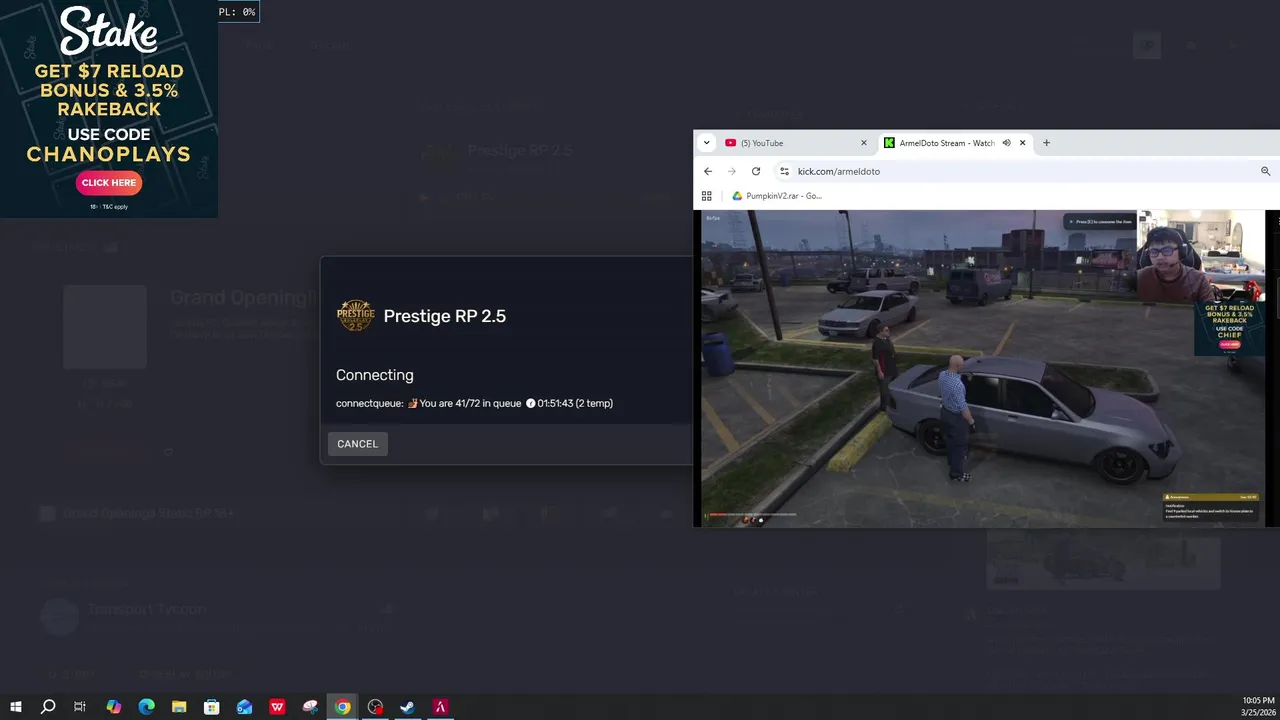This screenshot has width=1280, height=720.
Task: Close the ArmelDoto Stream tab
Action: 1022,143
